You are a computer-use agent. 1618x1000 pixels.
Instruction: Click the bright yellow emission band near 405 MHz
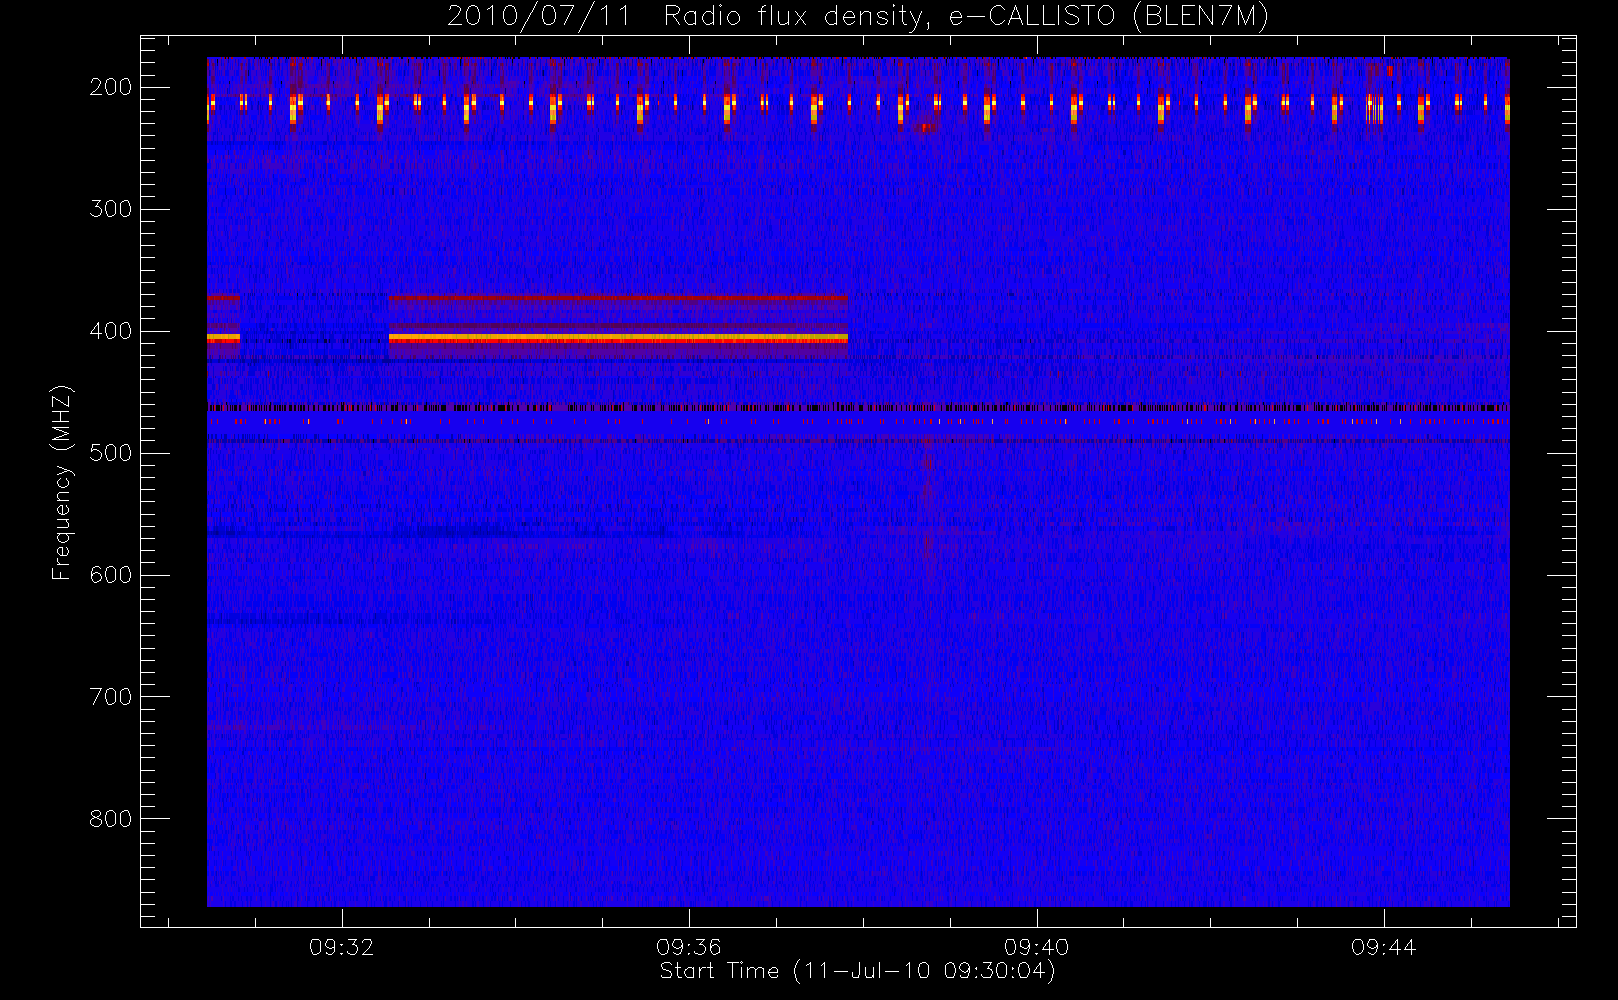[618, 338]
